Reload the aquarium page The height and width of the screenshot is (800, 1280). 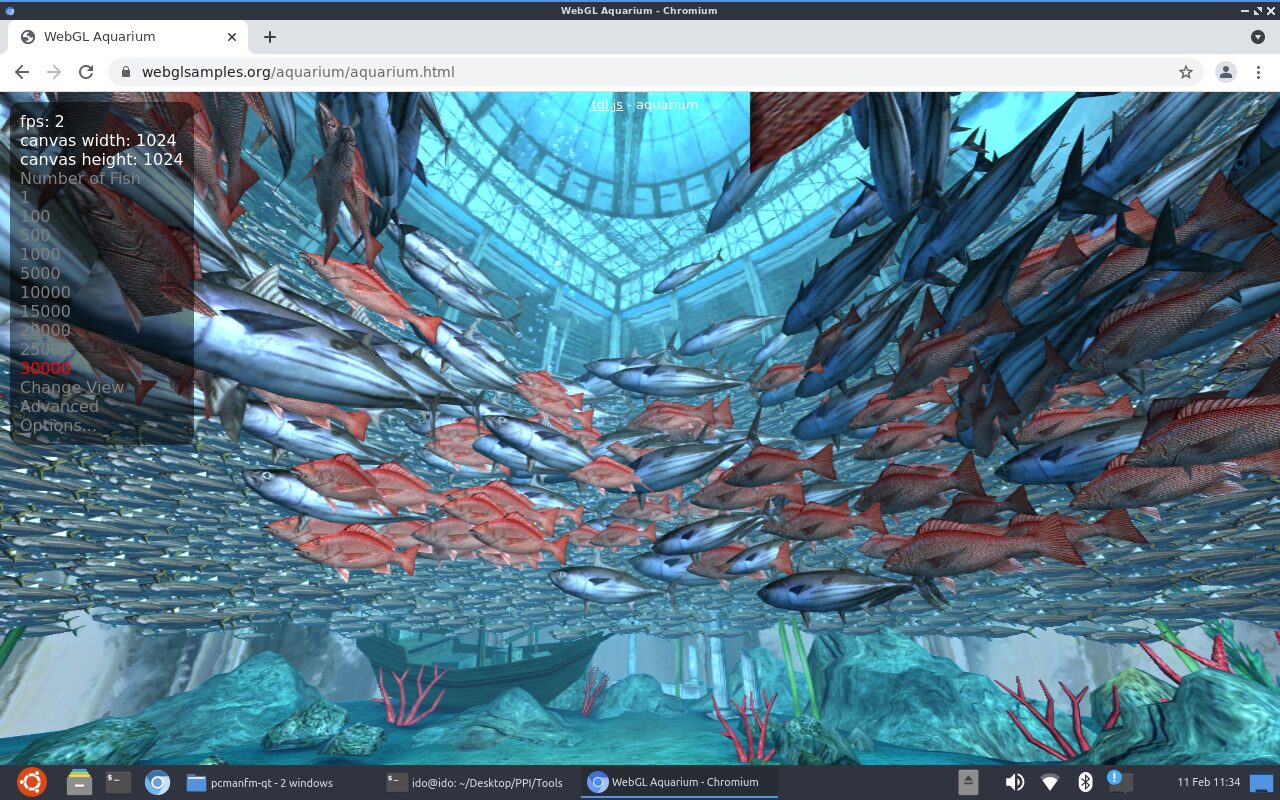86,72
